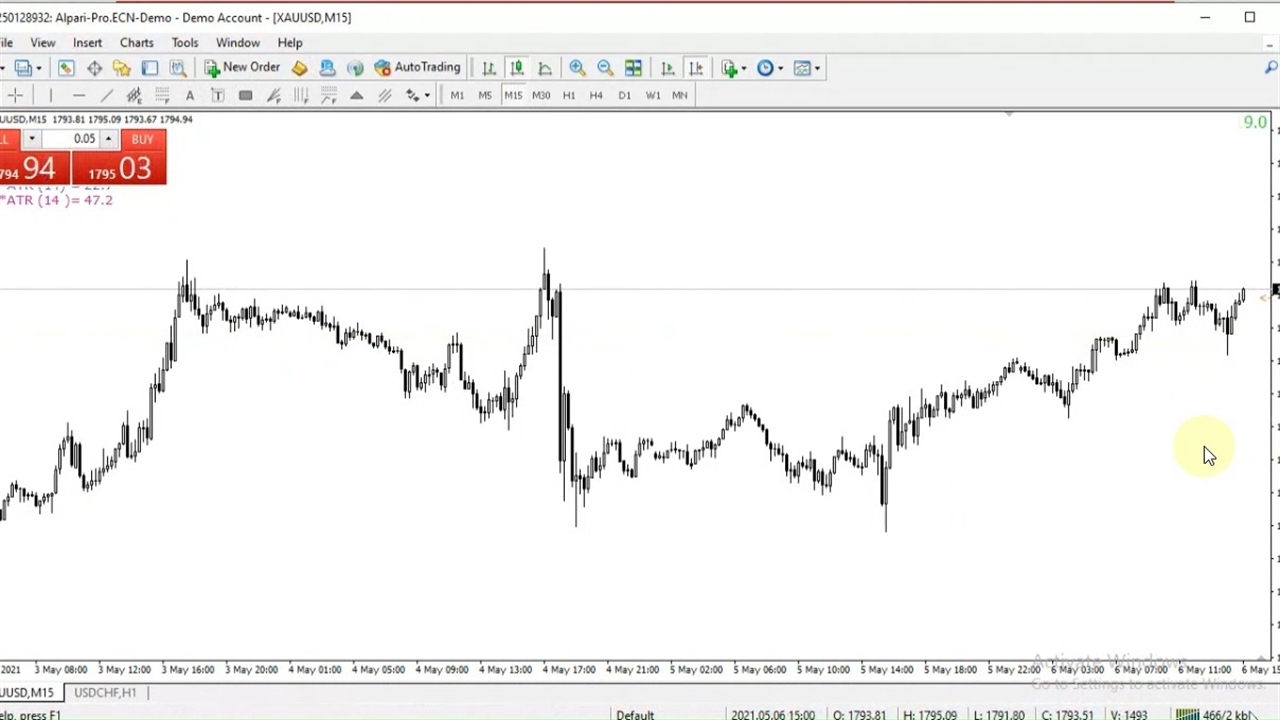Toggle the AutoTrading button
Screen dimensions: 1280x720
click(417, 68)
